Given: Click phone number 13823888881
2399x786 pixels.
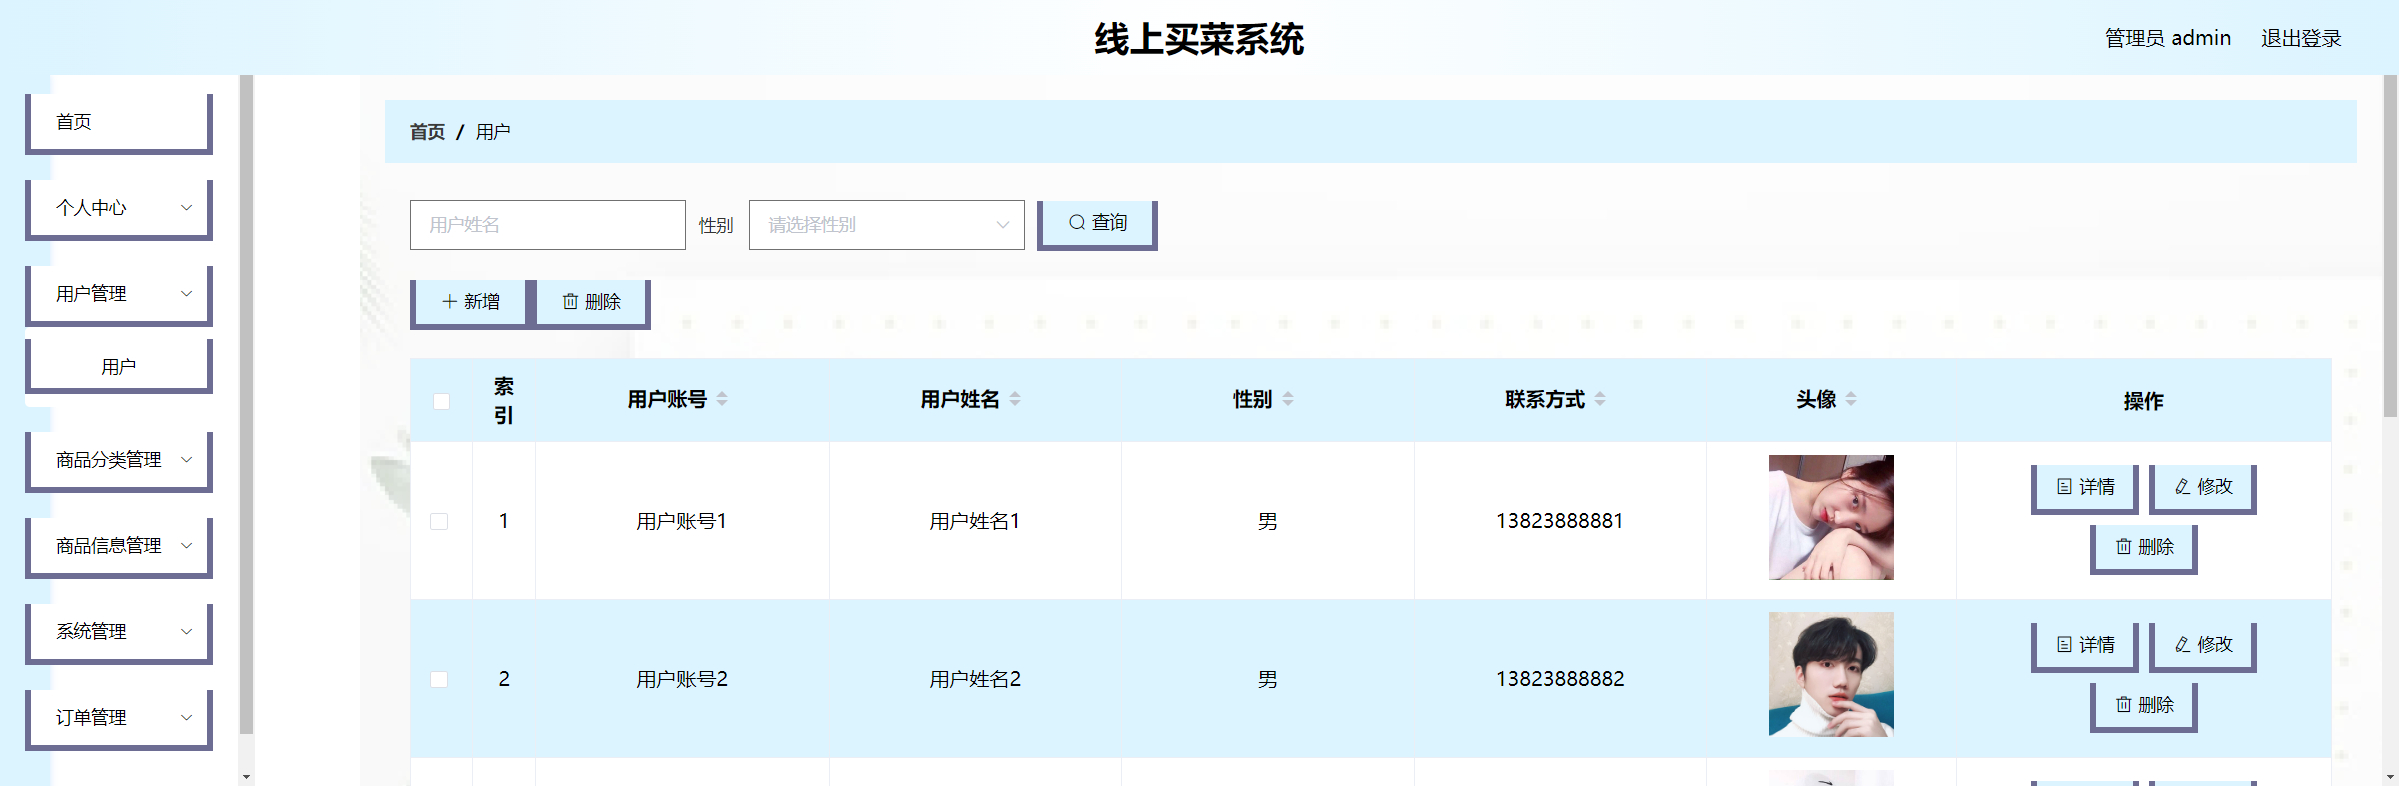Looking at the screenshot, I should pyautogui.click(x=1560, y=521).
